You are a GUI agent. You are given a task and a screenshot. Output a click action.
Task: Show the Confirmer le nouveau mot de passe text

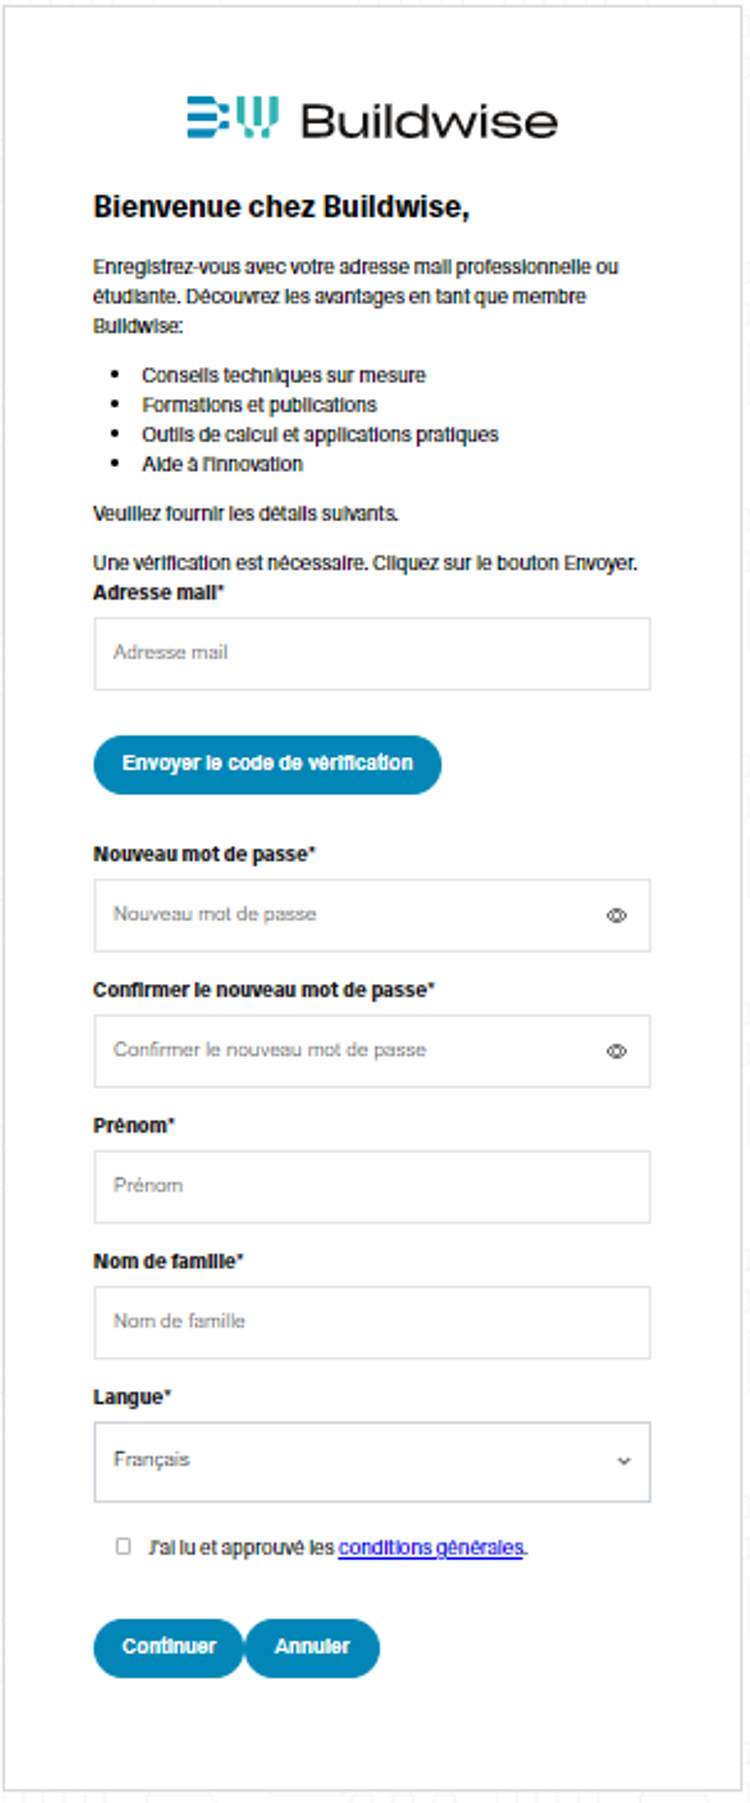tap(617, 1051)
